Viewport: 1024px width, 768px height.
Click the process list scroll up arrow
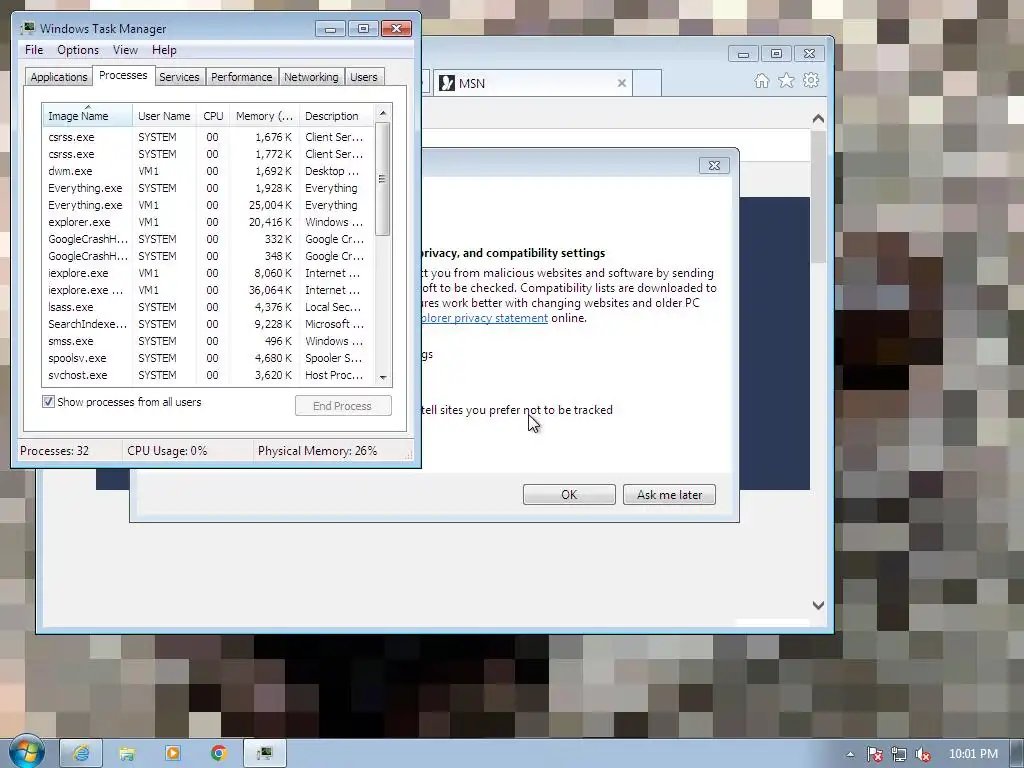[383, 113]
